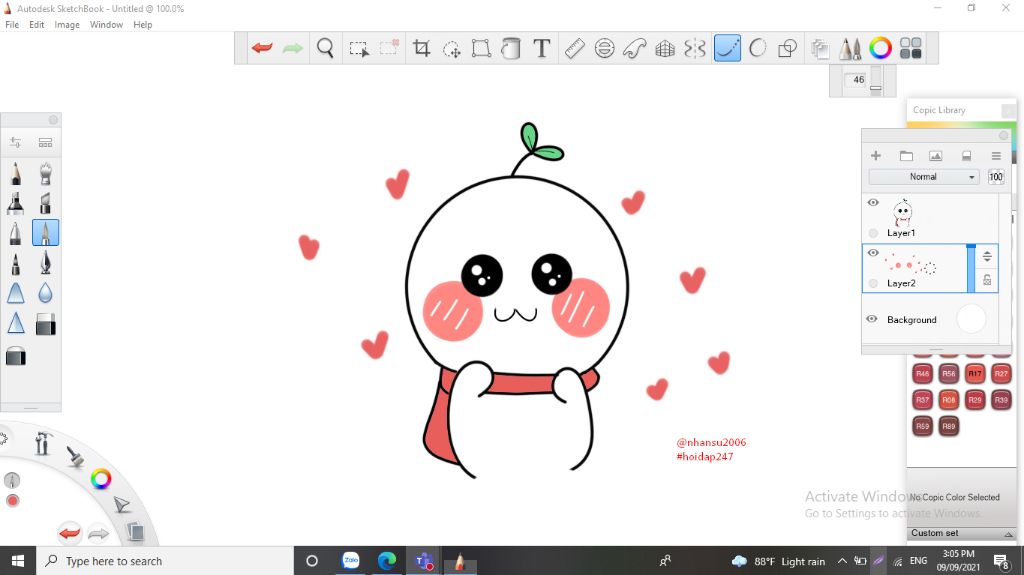Add a layer group folder

coord(906,156)
